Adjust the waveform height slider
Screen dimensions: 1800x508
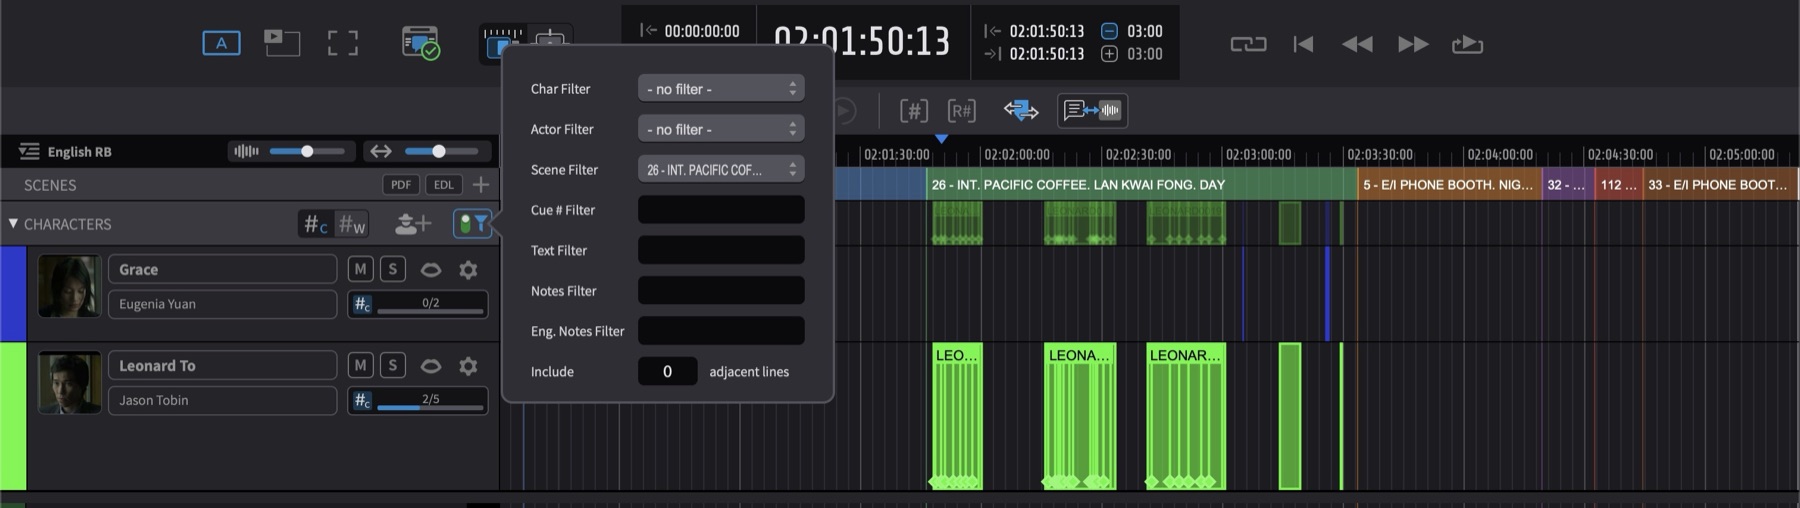(x=307, y=151)
